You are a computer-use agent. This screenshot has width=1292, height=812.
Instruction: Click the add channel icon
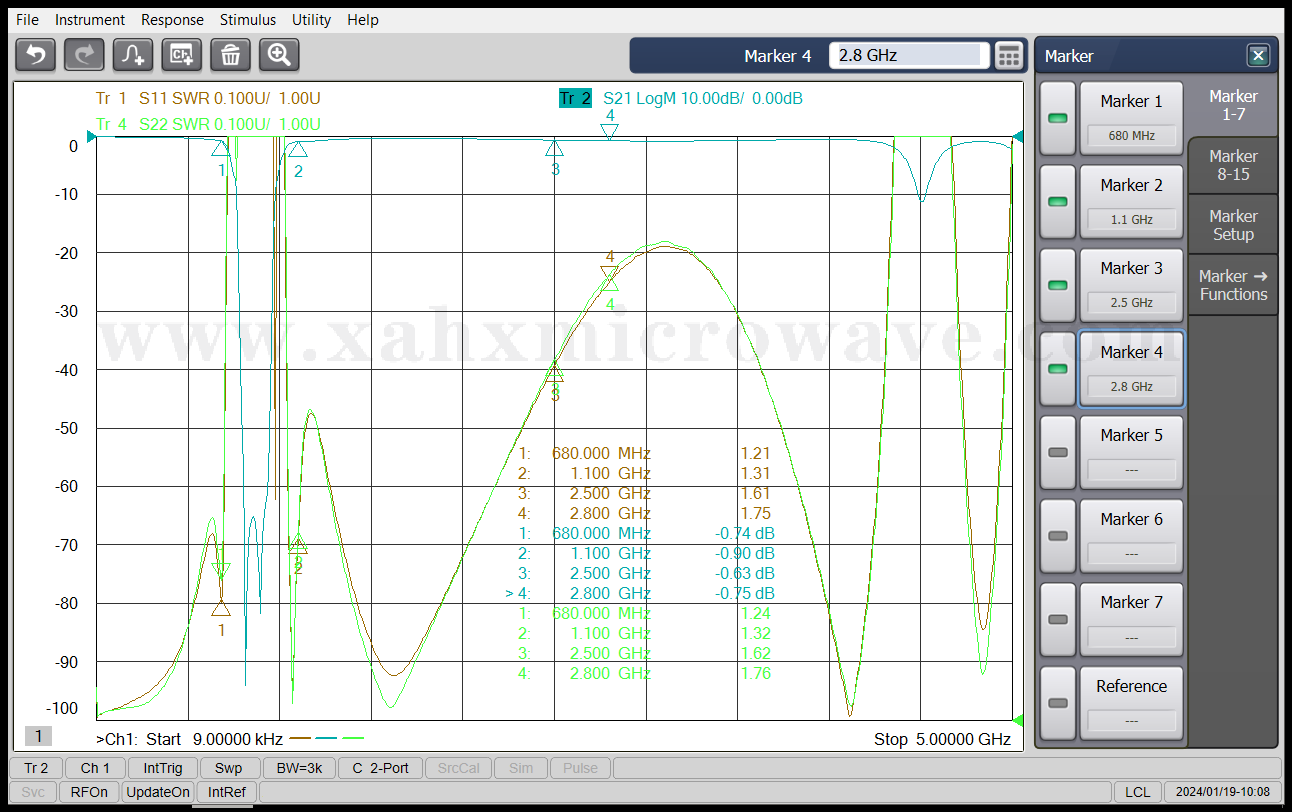pyautogui.click(x=182, y=55)
